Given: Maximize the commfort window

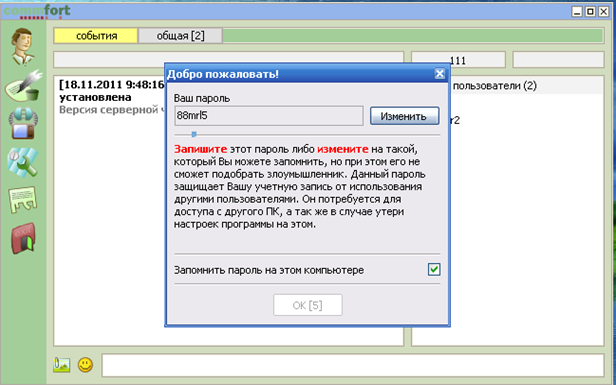Looking at the screenshot, I should click(590, 11).
